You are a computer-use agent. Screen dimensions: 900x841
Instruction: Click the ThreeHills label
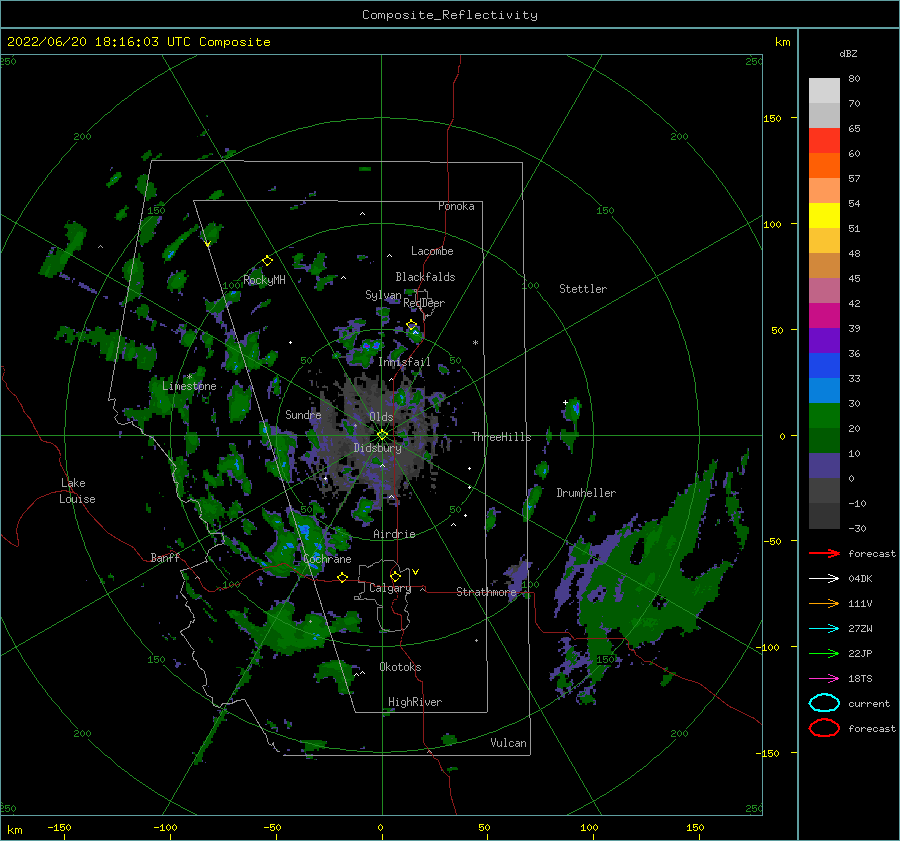(x=501, y=437)
